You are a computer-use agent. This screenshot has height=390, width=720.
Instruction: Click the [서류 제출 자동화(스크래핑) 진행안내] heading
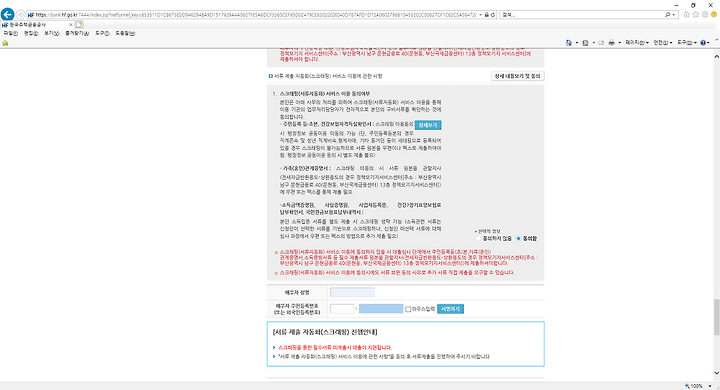(325, 332)
